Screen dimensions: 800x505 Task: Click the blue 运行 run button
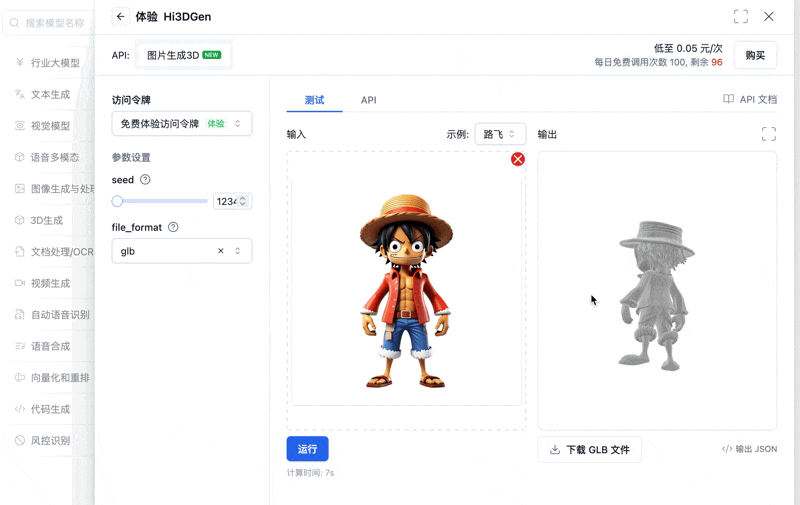tap(307, 449)
